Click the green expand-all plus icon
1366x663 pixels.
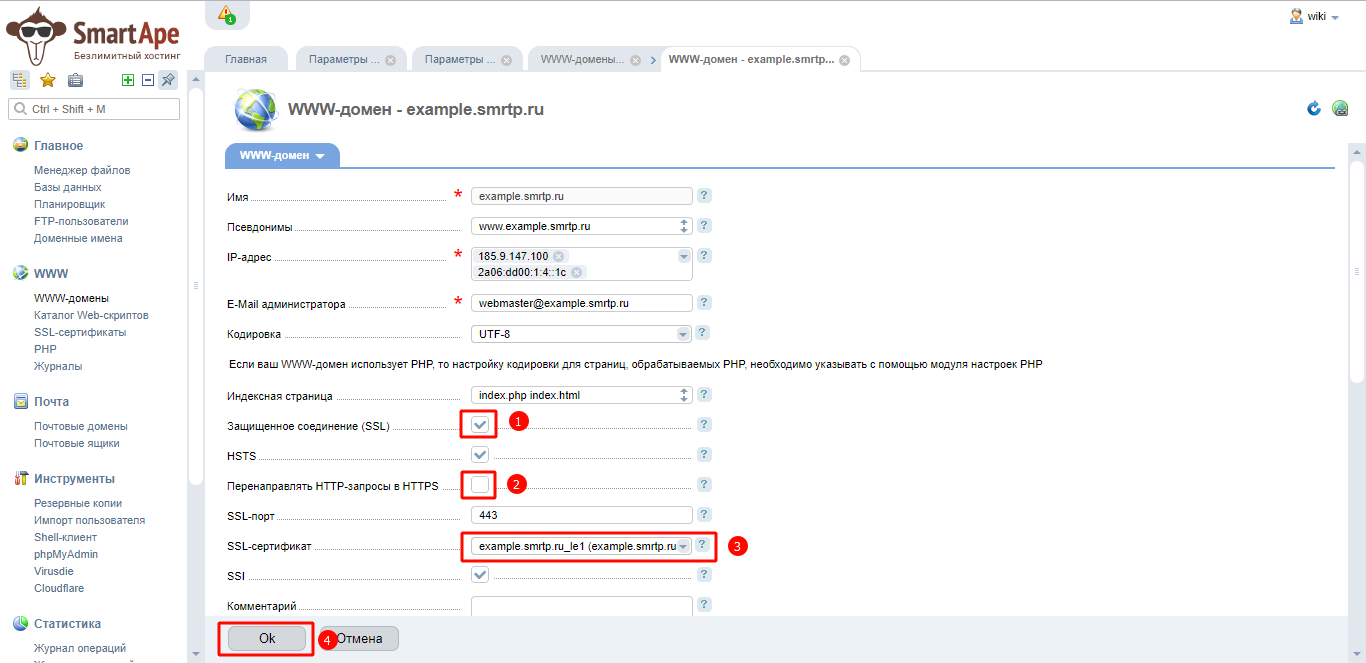pos(127,80)
